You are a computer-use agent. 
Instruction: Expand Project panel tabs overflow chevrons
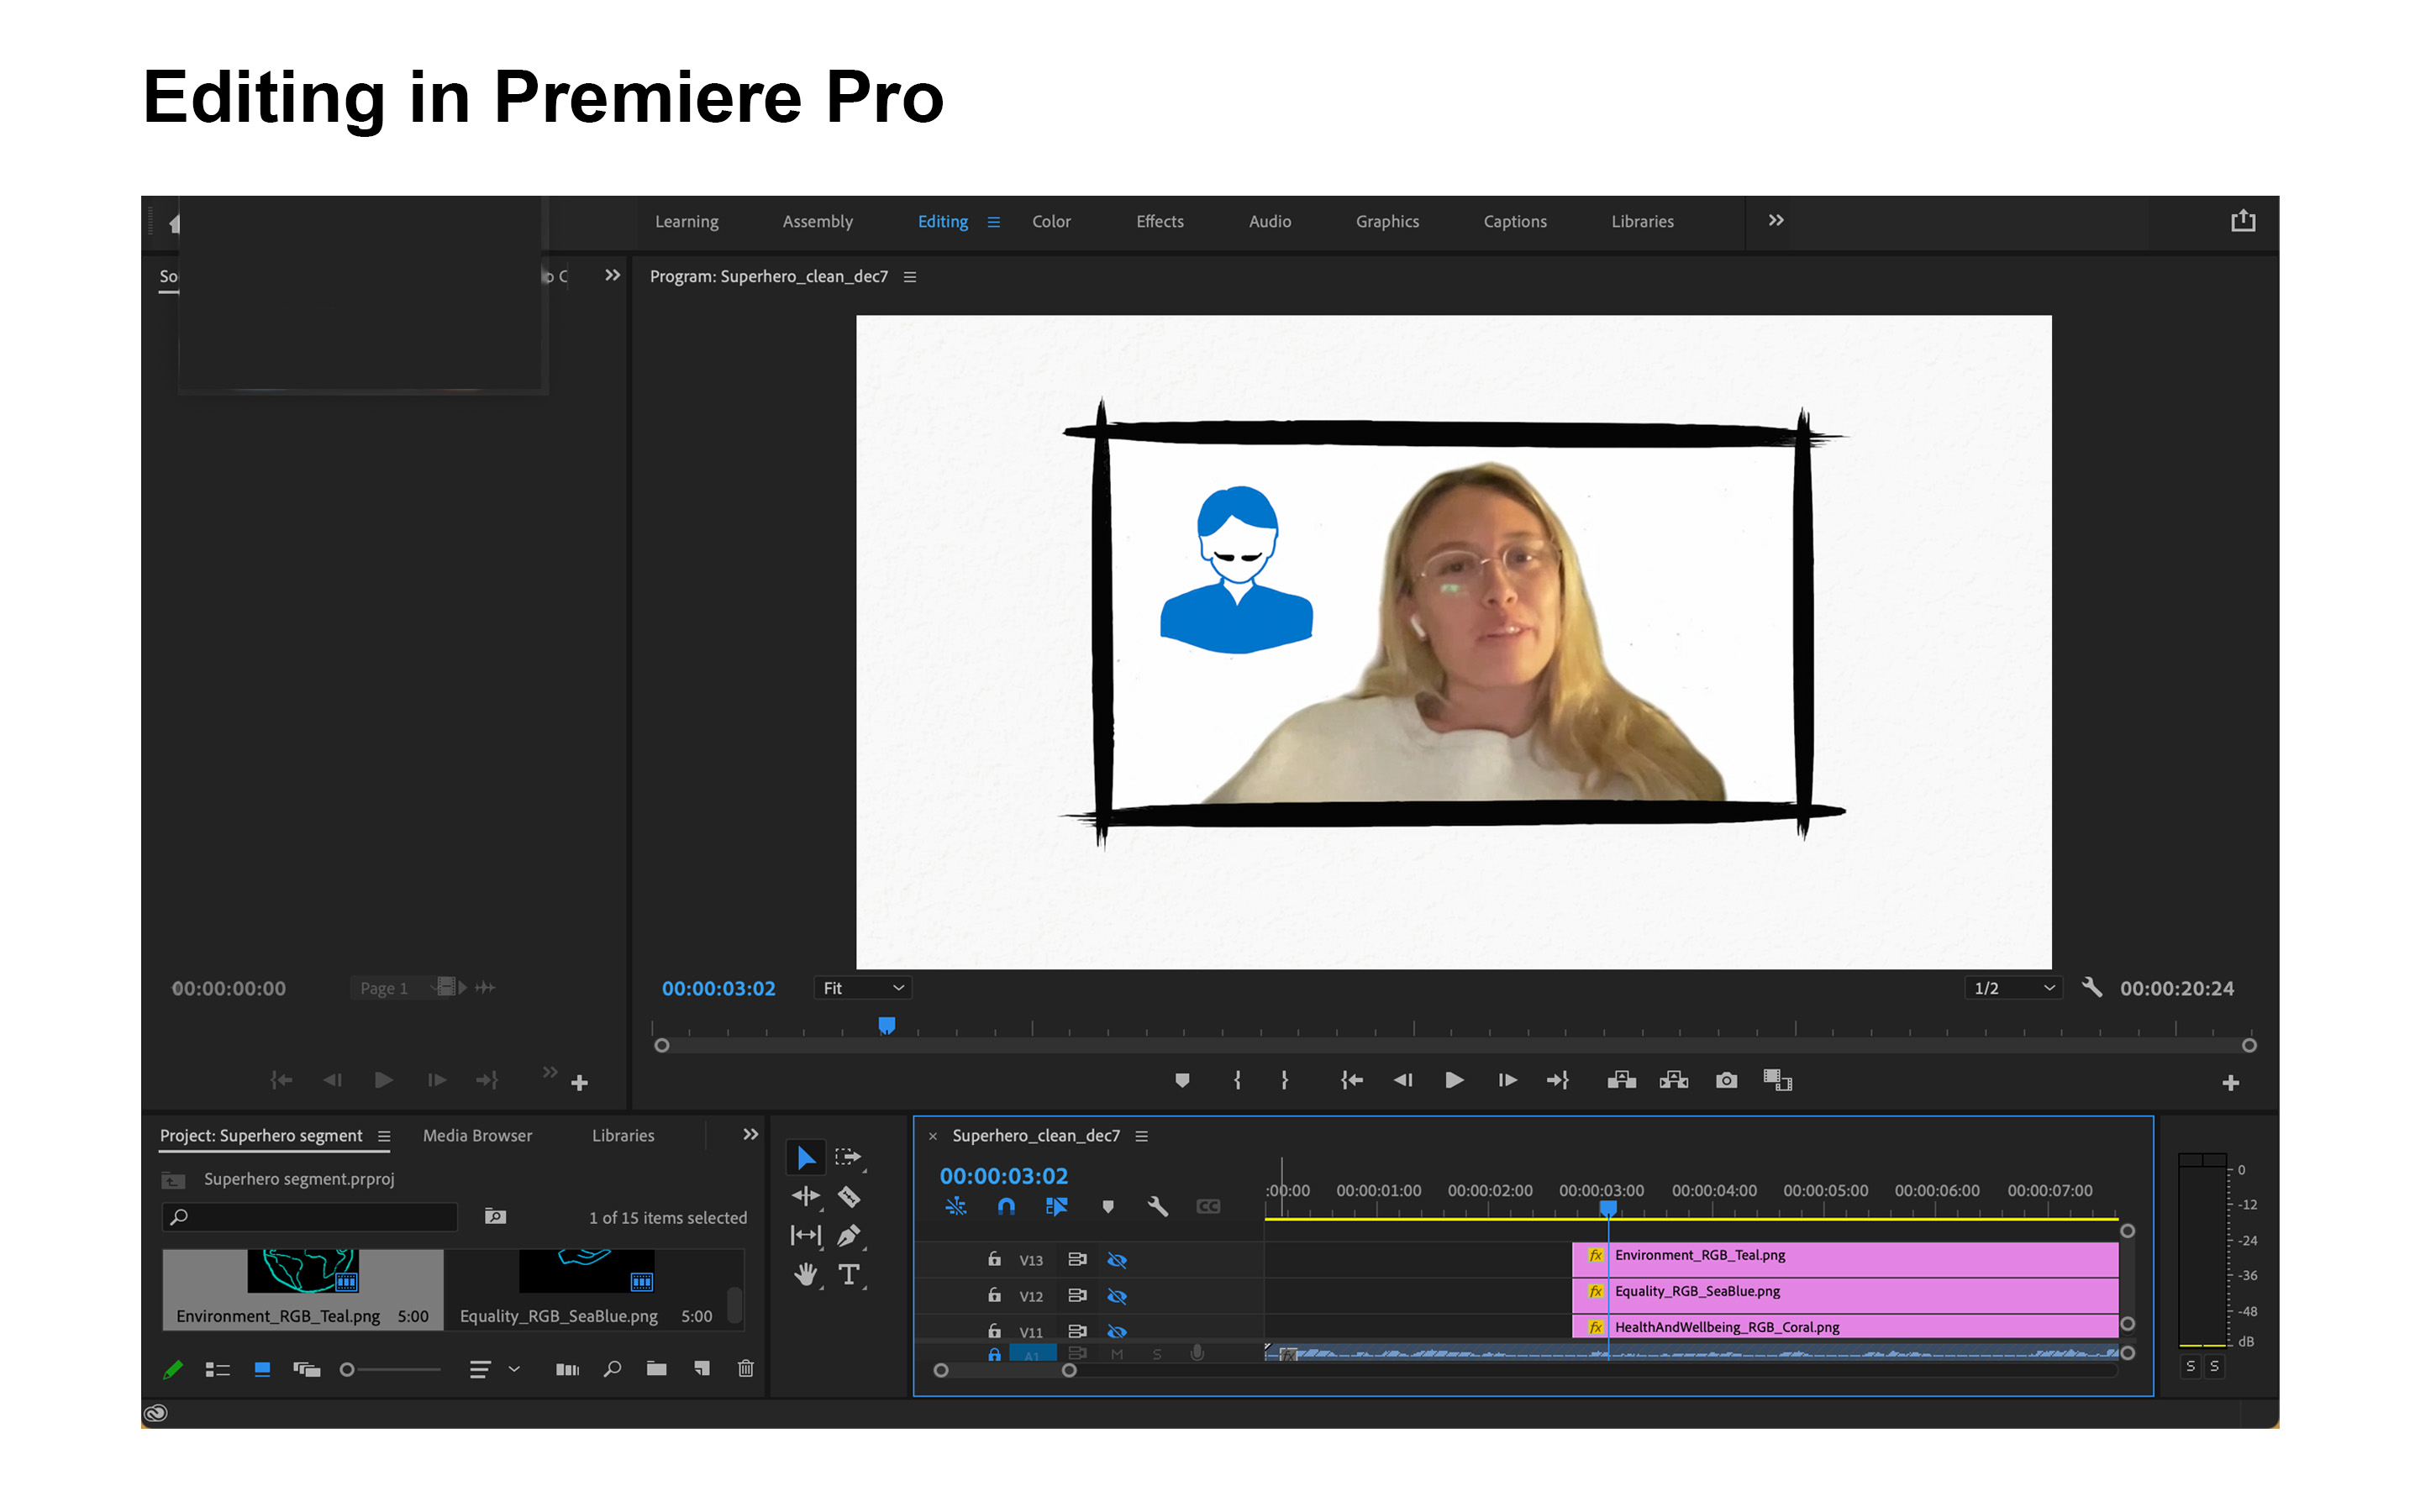[750, 1135]
